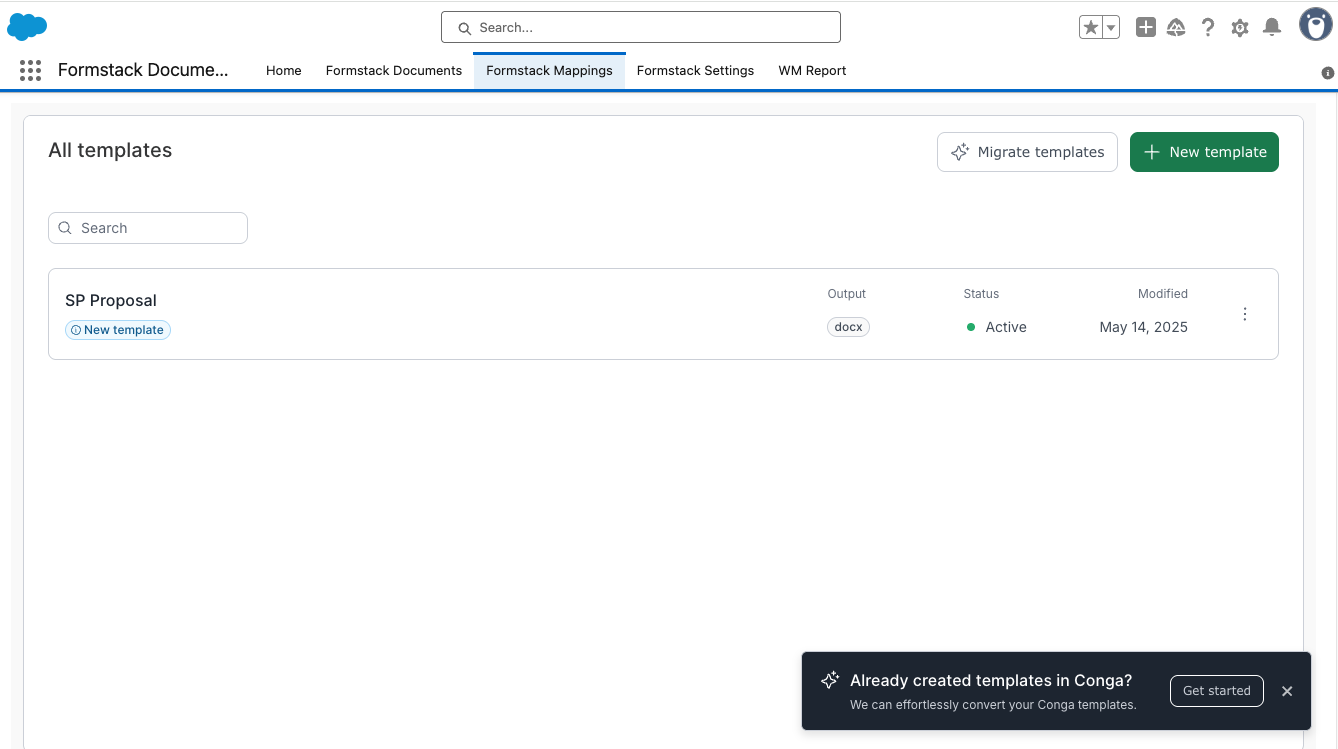1338x749 pixels.
Task: Click the Salesforce cloud logo
Action: tap(27, 27)
